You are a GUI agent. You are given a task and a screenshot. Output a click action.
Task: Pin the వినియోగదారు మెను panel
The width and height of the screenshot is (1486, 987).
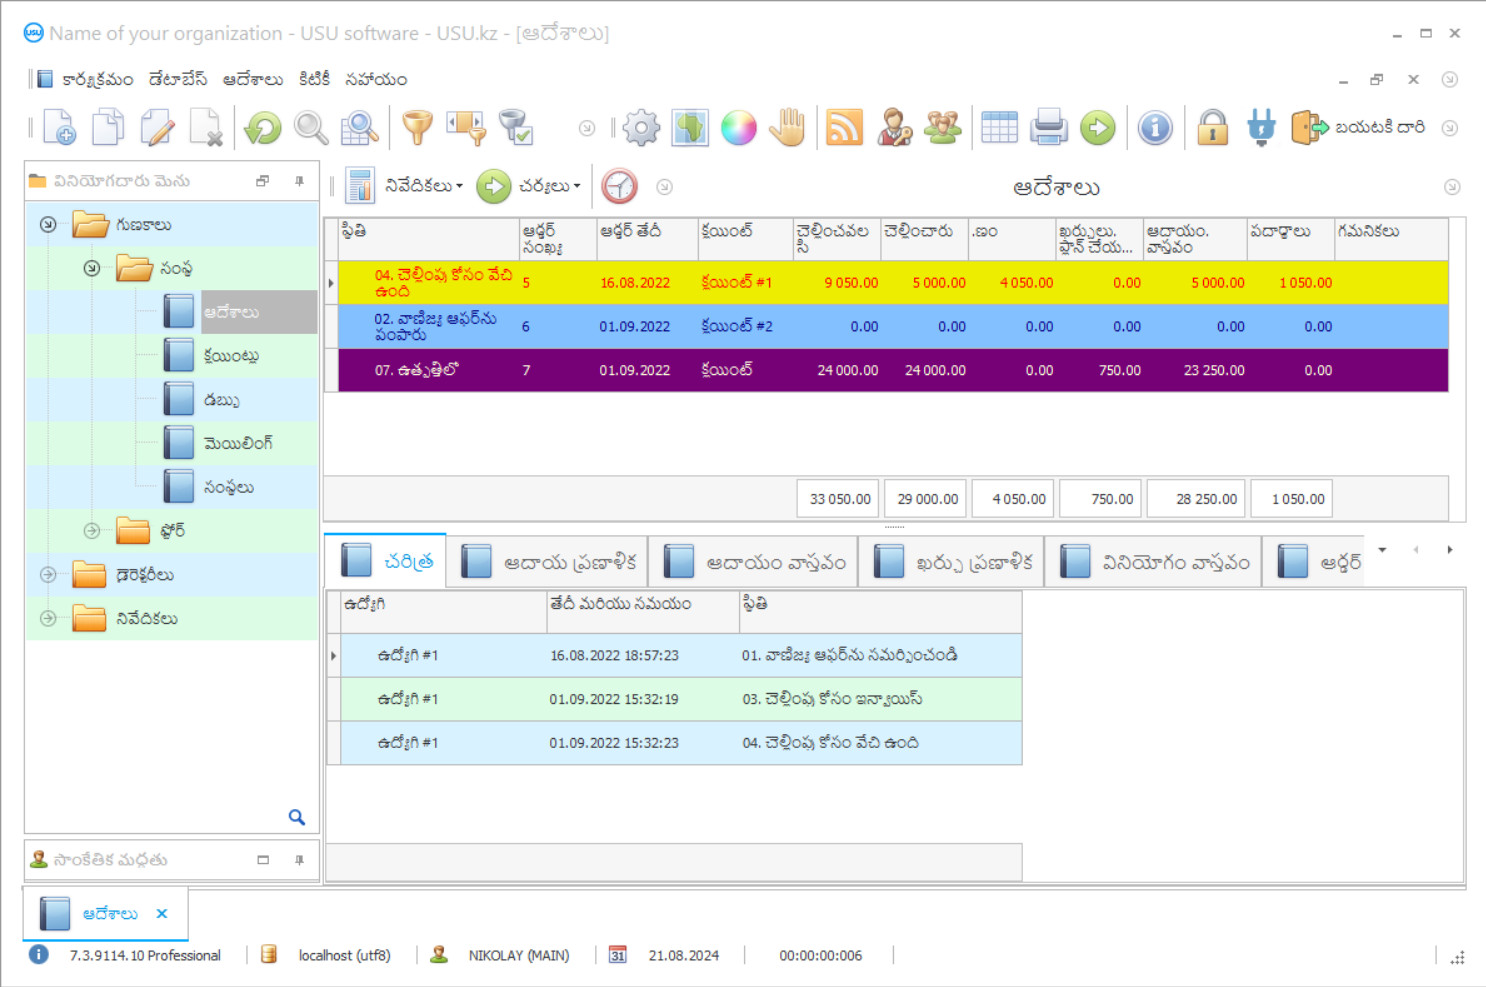point(299,181)
